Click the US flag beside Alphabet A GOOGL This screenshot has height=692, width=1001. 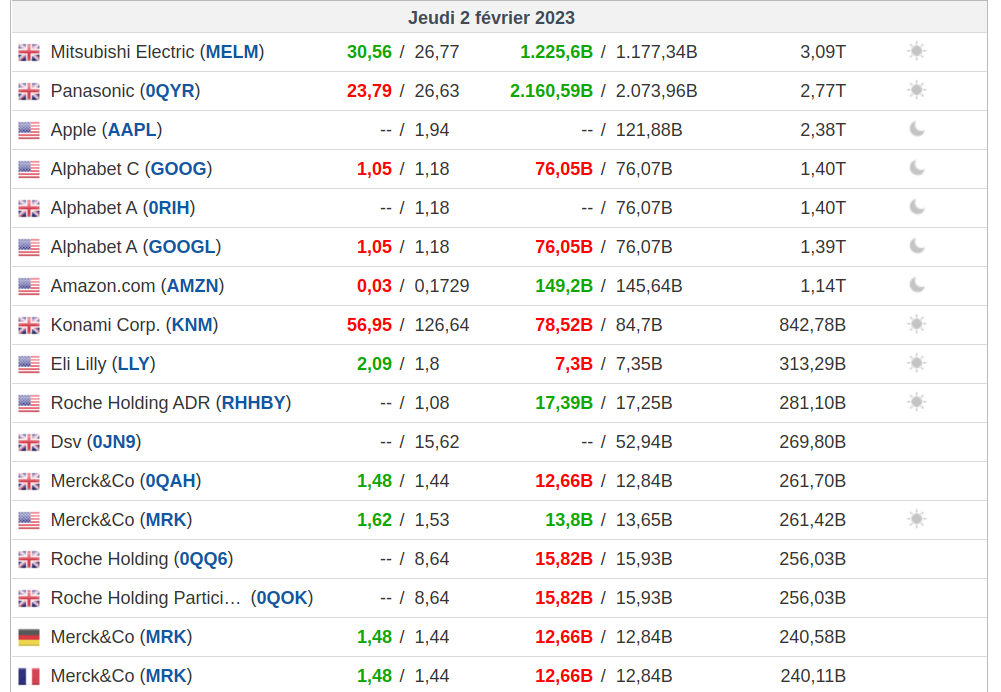coord(29,247)
